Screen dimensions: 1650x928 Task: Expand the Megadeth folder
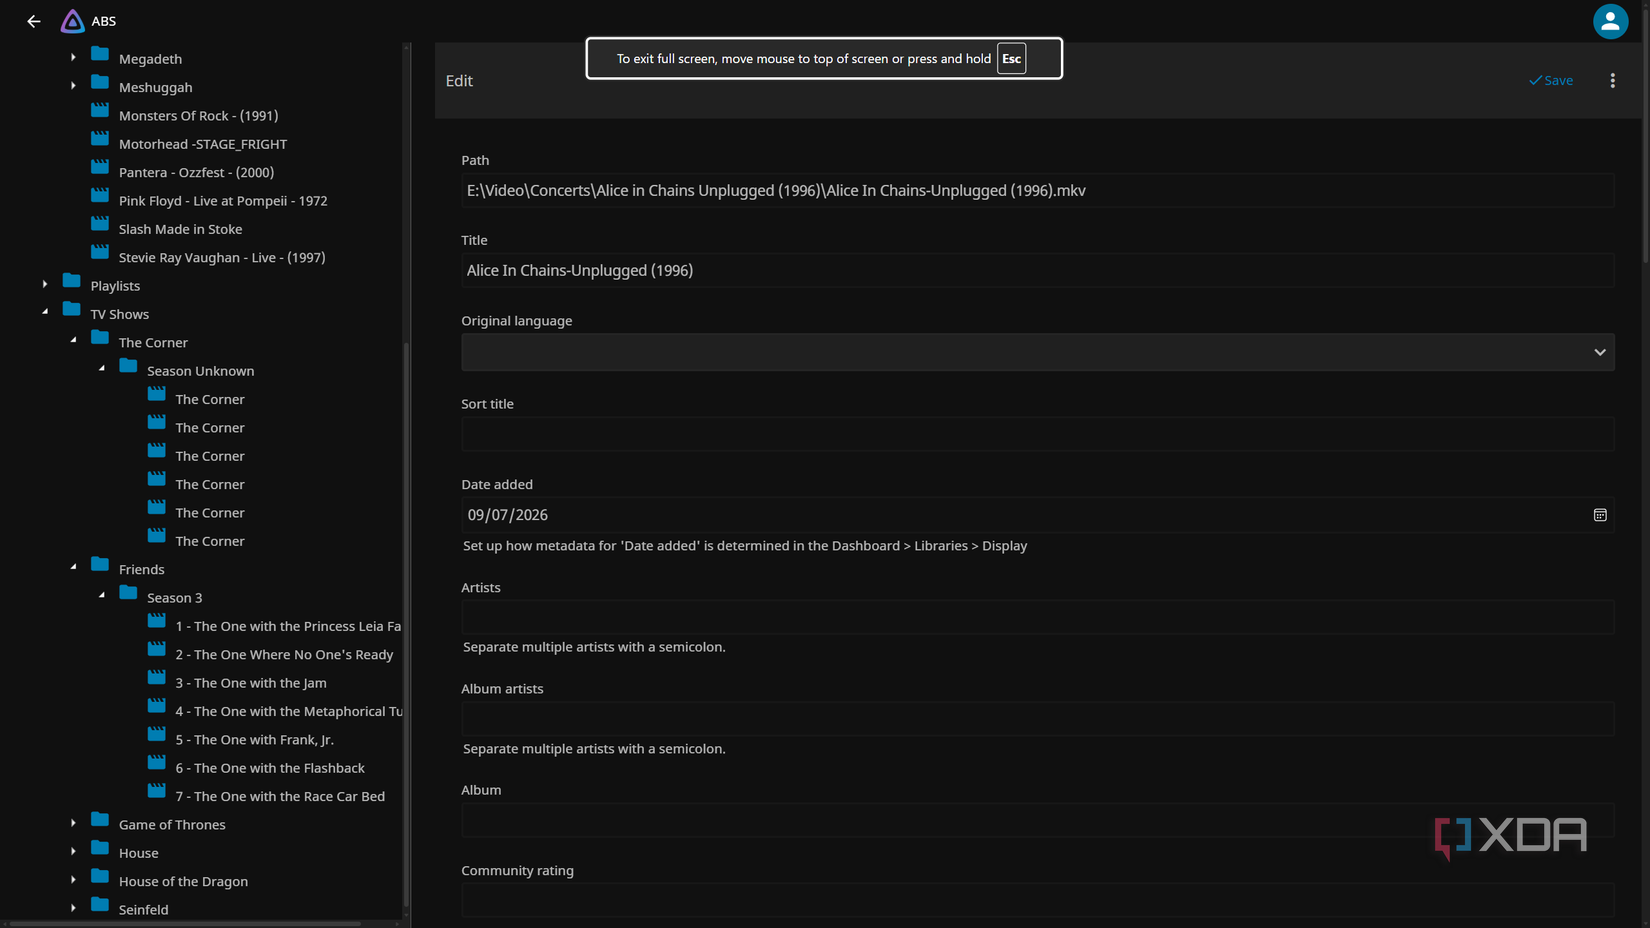pyautogui.click(x=73, y=58)
